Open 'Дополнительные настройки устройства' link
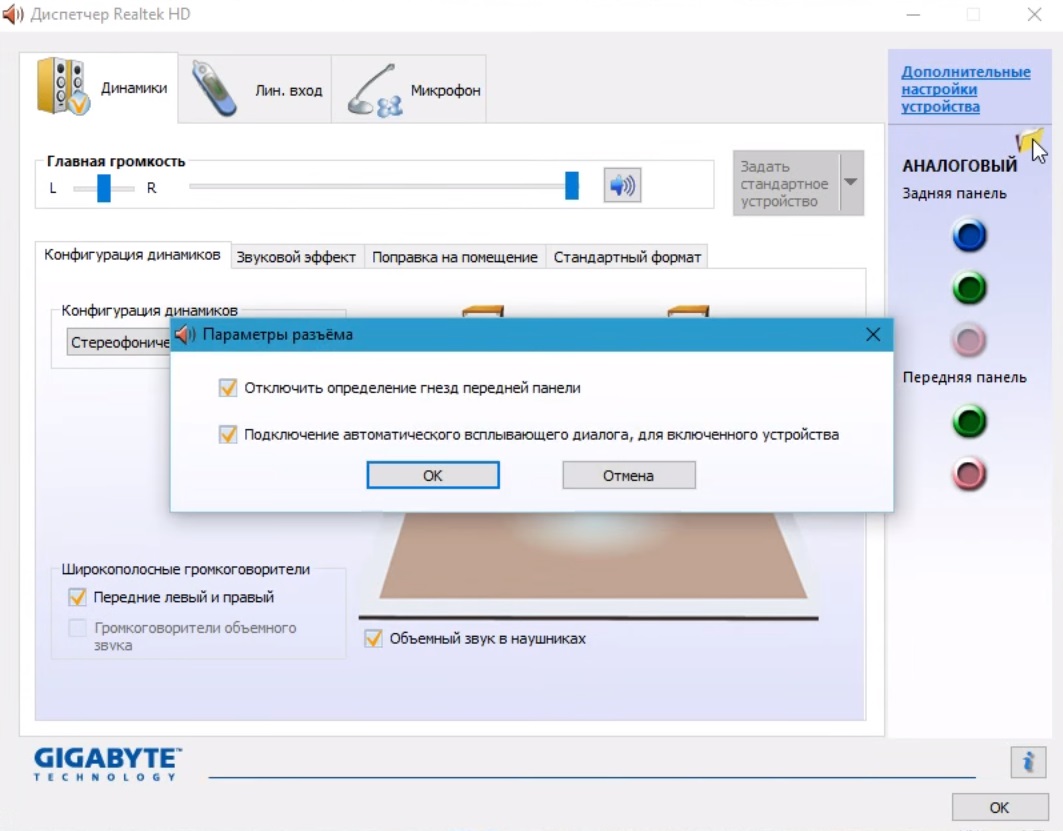 click(x=964, y=89)
